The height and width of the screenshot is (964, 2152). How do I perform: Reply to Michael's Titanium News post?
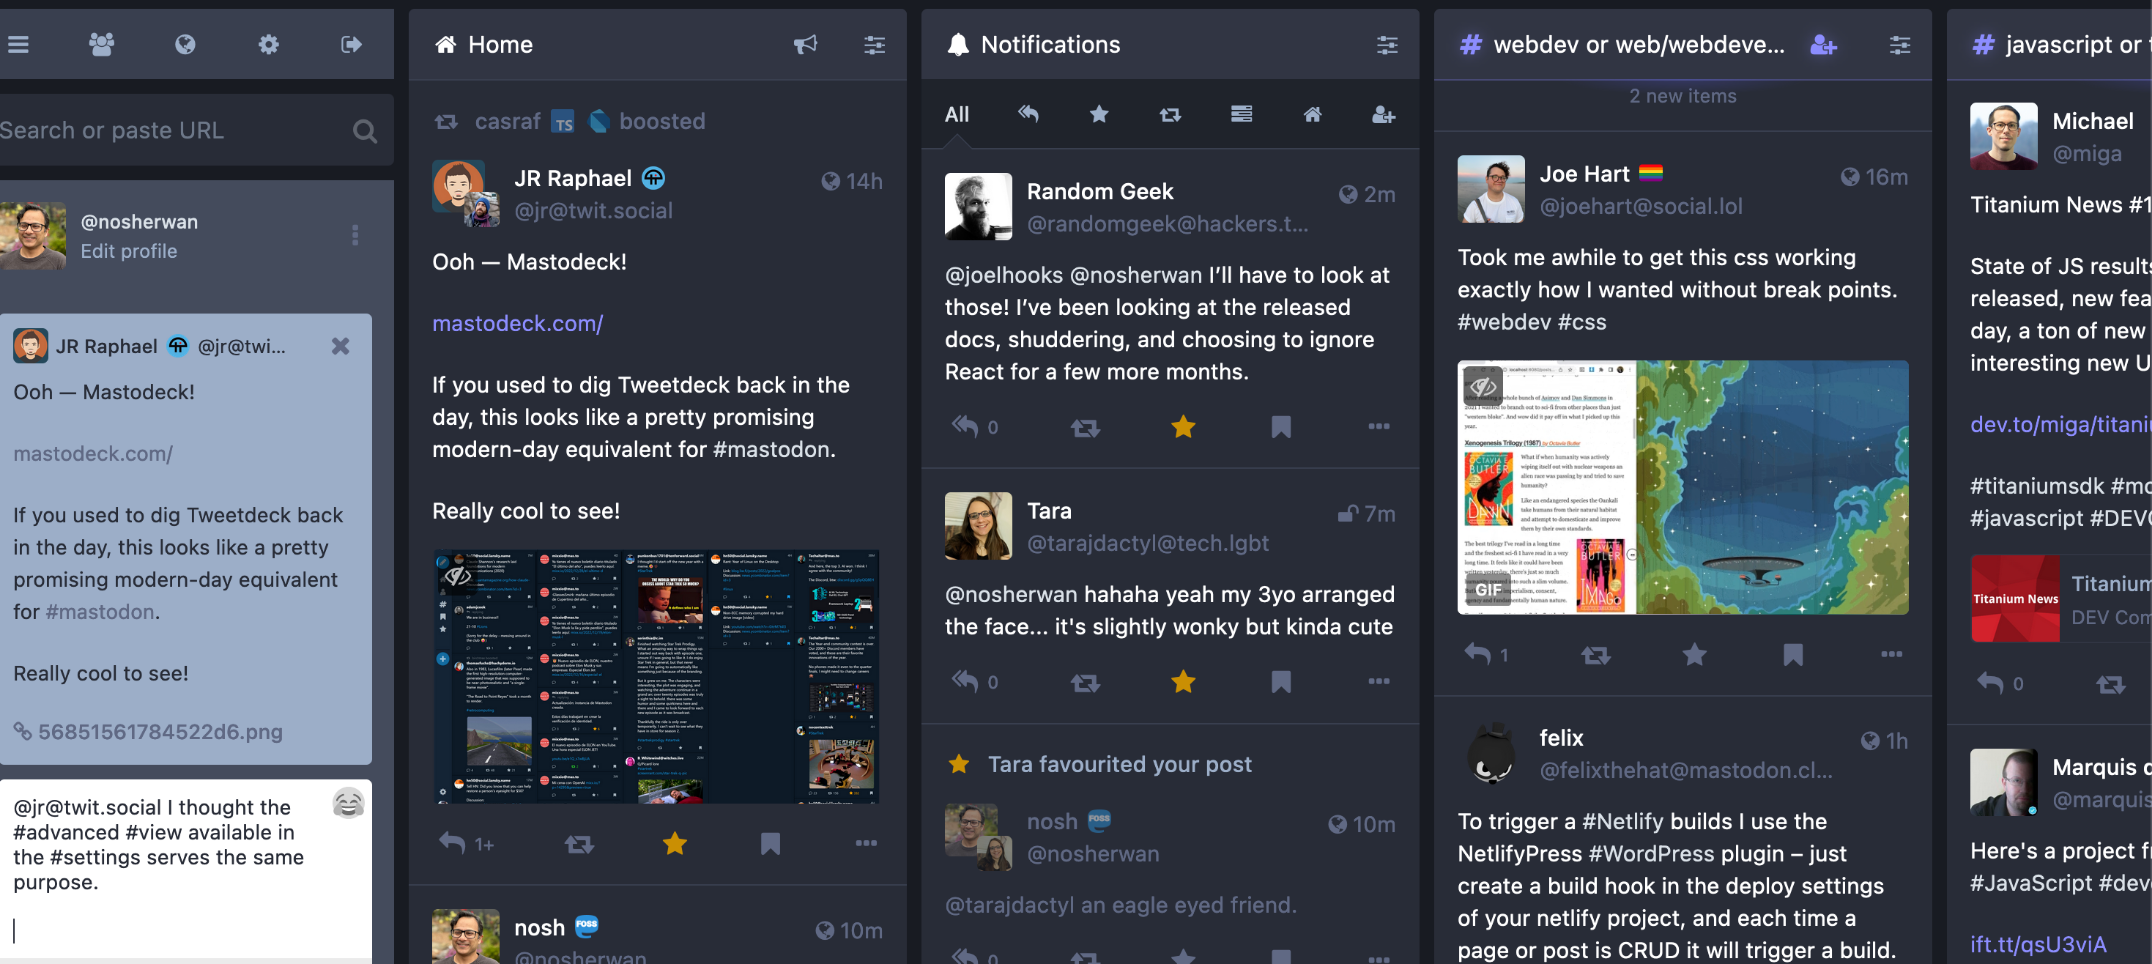pyautogui.click(x=1990, y=683)
